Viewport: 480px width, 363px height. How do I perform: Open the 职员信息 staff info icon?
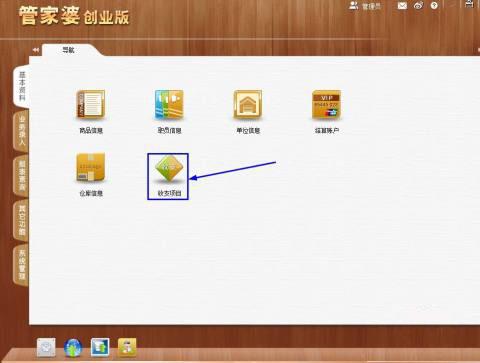tap(169, 105)
